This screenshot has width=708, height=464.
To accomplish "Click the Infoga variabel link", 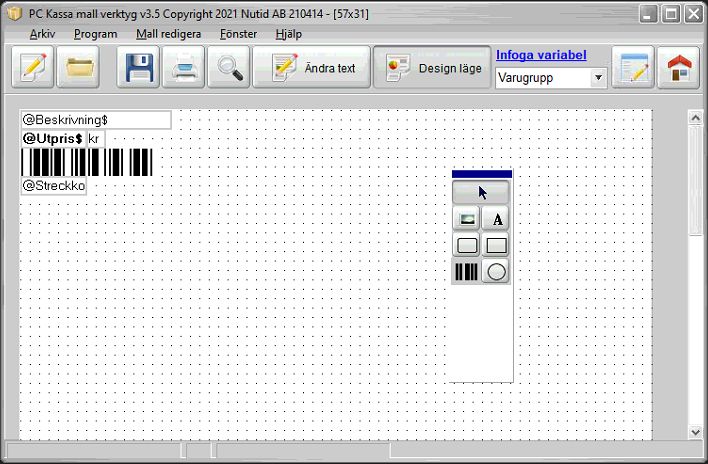I will tap(541, 55).
